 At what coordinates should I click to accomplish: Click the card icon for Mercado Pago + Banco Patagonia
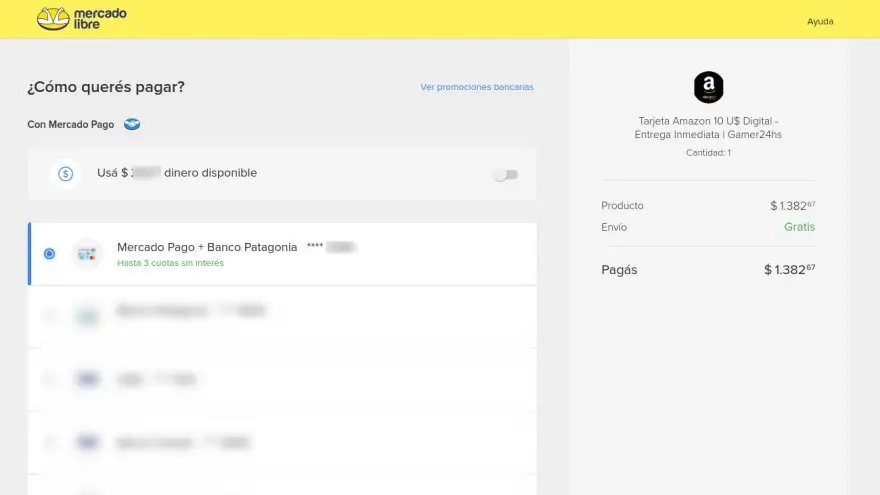coord(87,254)
